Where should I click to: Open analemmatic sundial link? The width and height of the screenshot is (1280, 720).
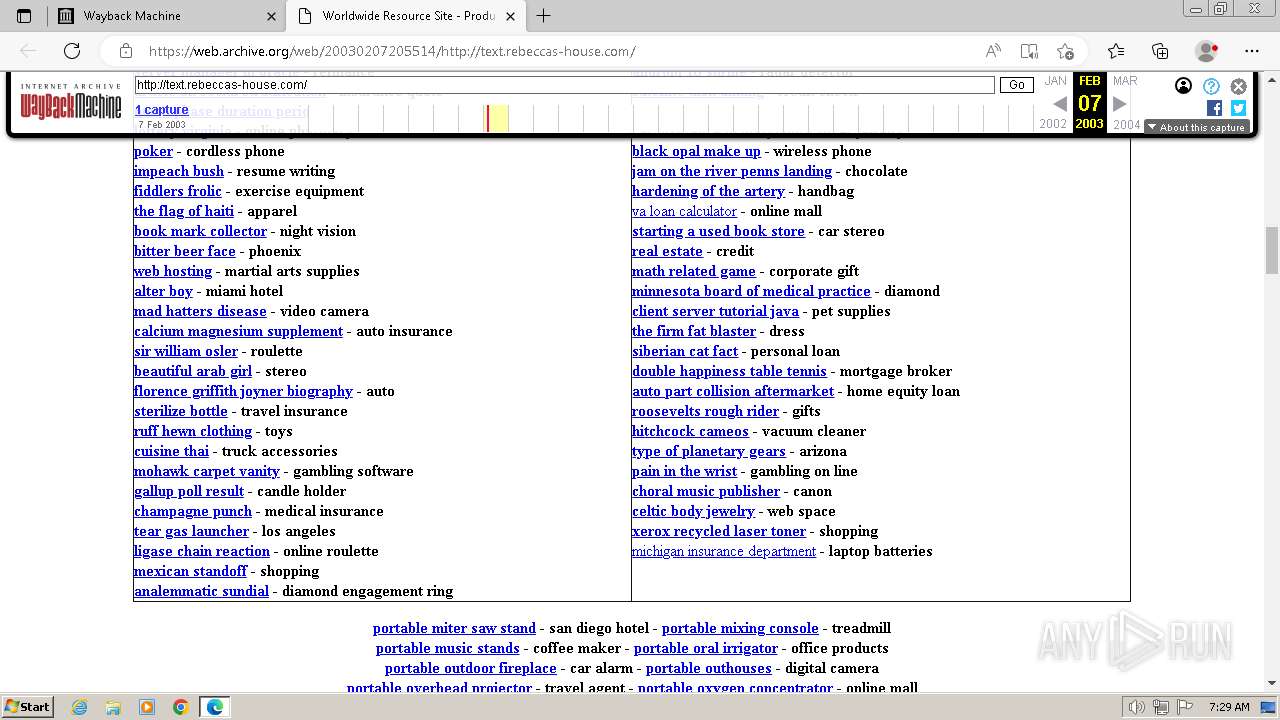(x=201, y=591)
